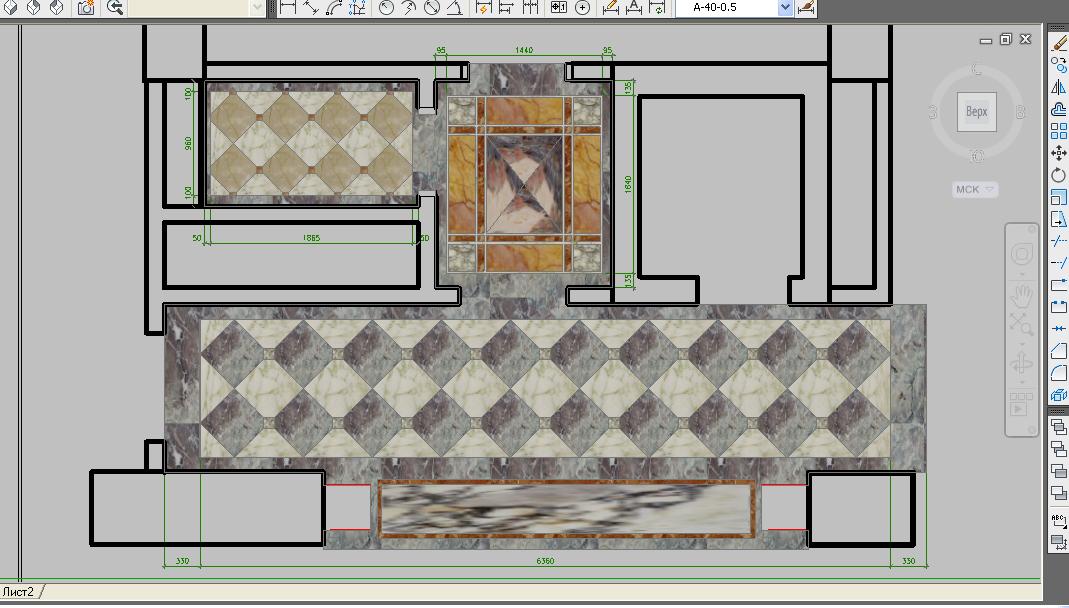
Task: Click the Join tool
Action: (x=1058, y=329)
